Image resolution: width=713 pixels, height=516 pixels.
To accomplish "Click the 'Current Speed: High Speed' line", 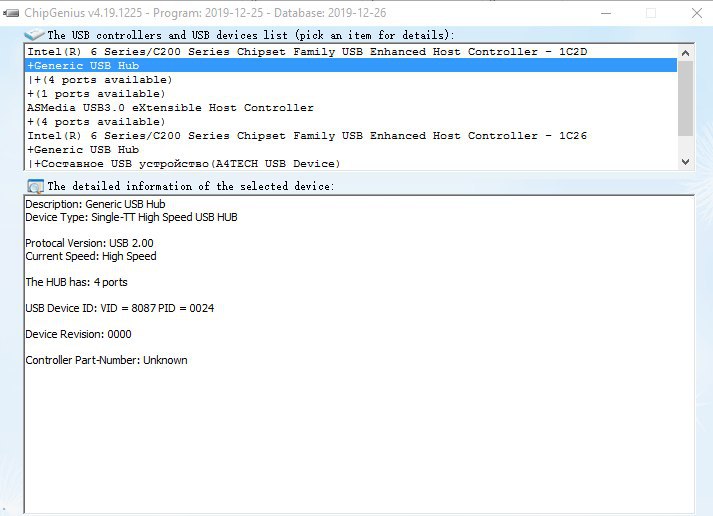I will pos(91,256).
